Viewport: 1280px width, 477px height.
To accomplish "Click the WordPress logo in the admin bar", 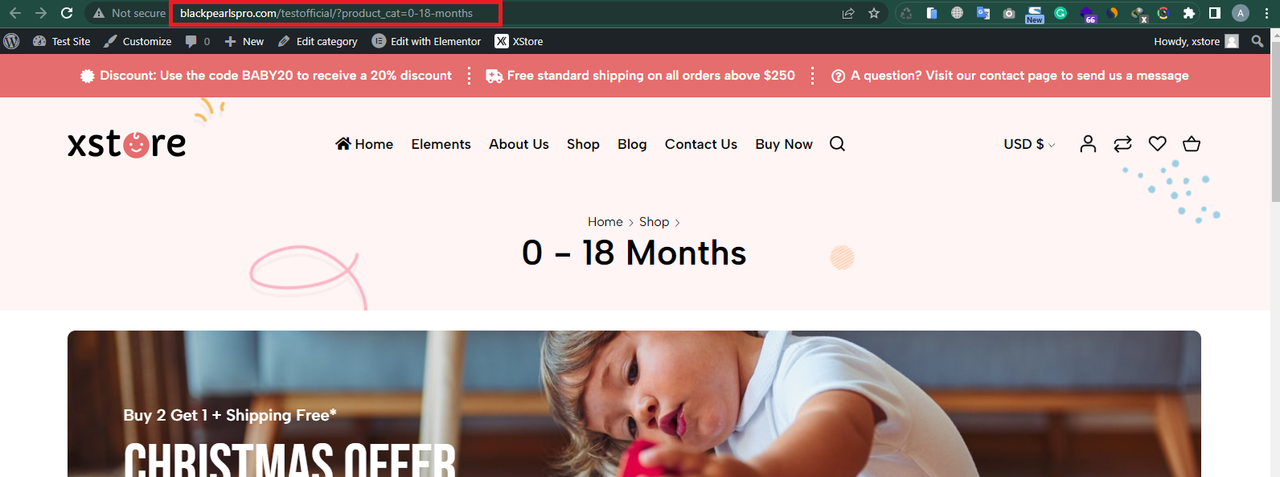I will click(x=12, y=41).
